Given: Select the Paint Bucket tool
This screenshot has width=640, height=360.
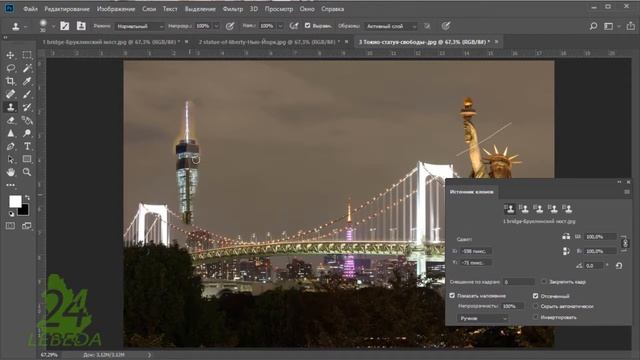Looking at the screenshot, I should pos(27,120).
